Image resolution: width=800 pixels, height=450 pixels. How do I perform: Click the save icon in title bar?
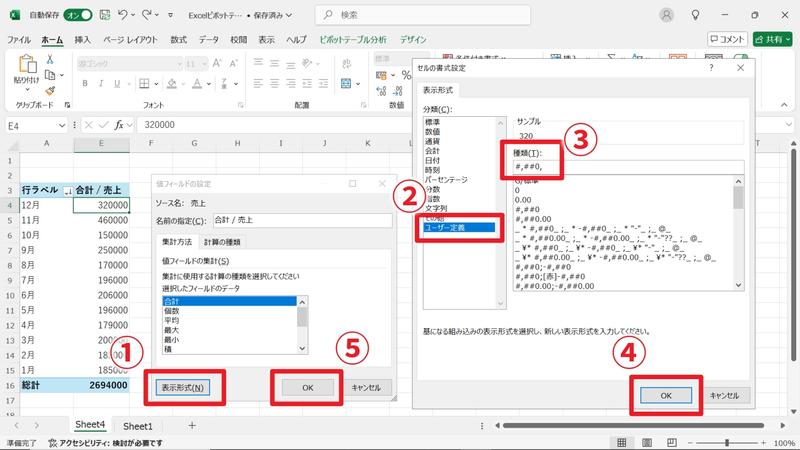(105, 15)
